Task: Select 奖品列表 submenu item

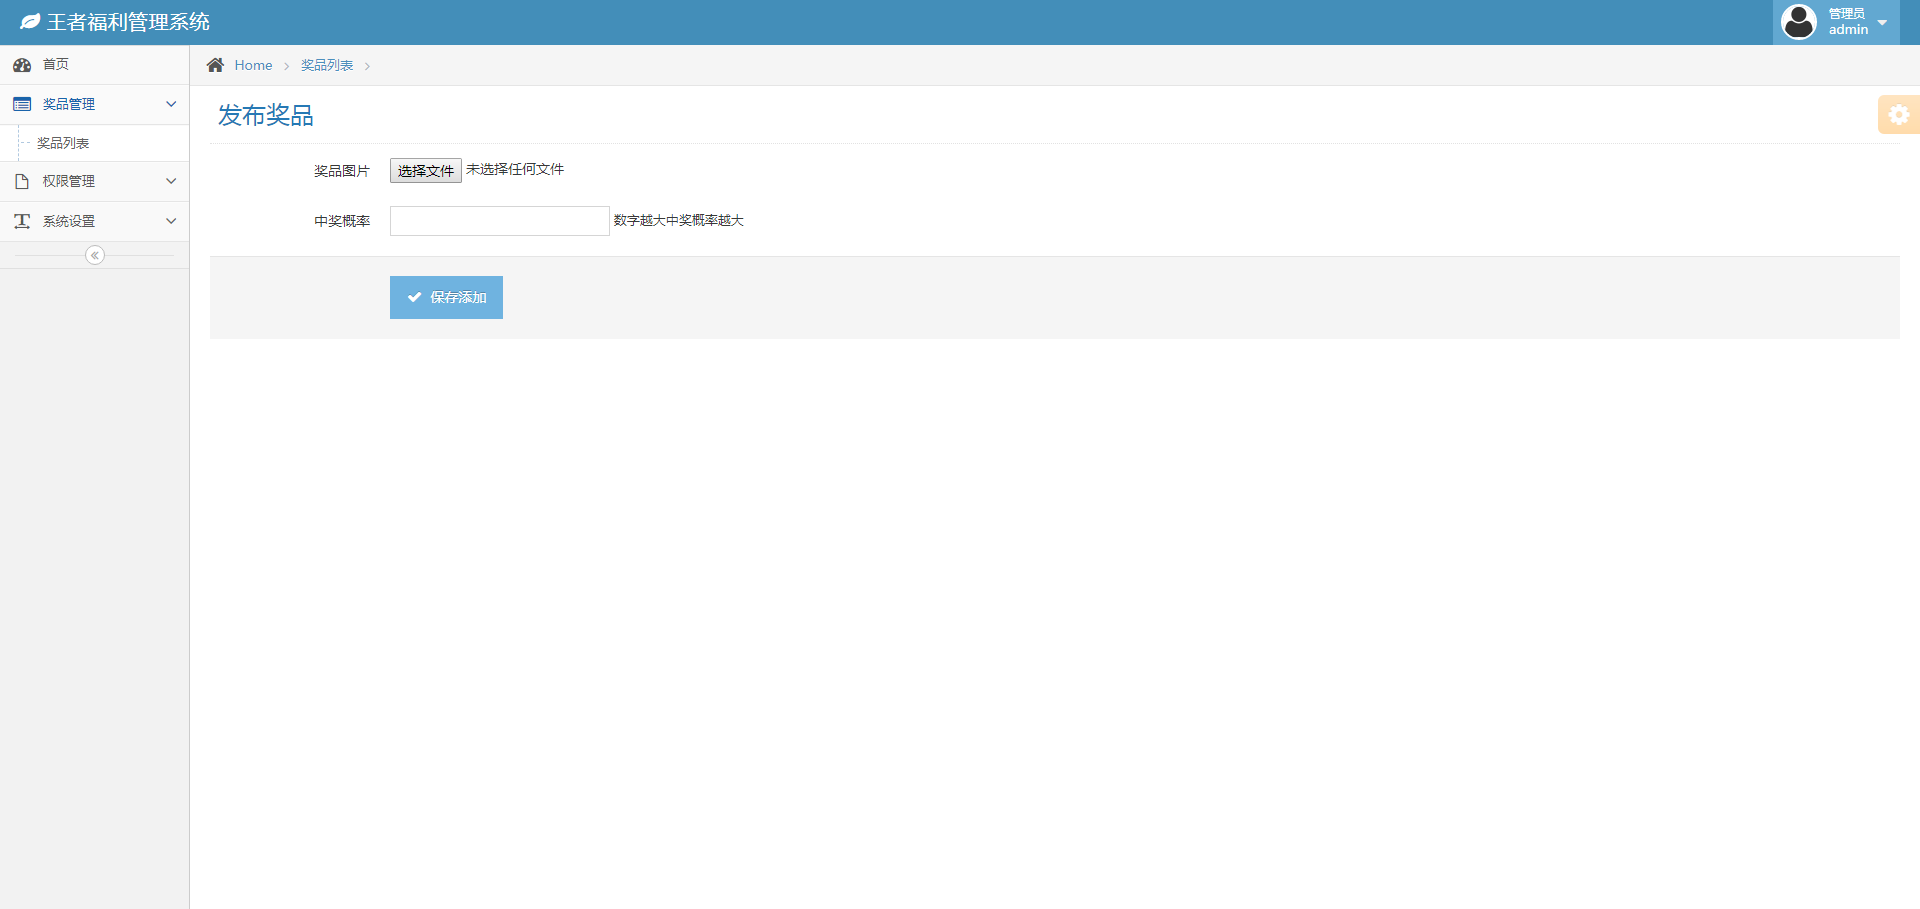Action: coord(63,143)
